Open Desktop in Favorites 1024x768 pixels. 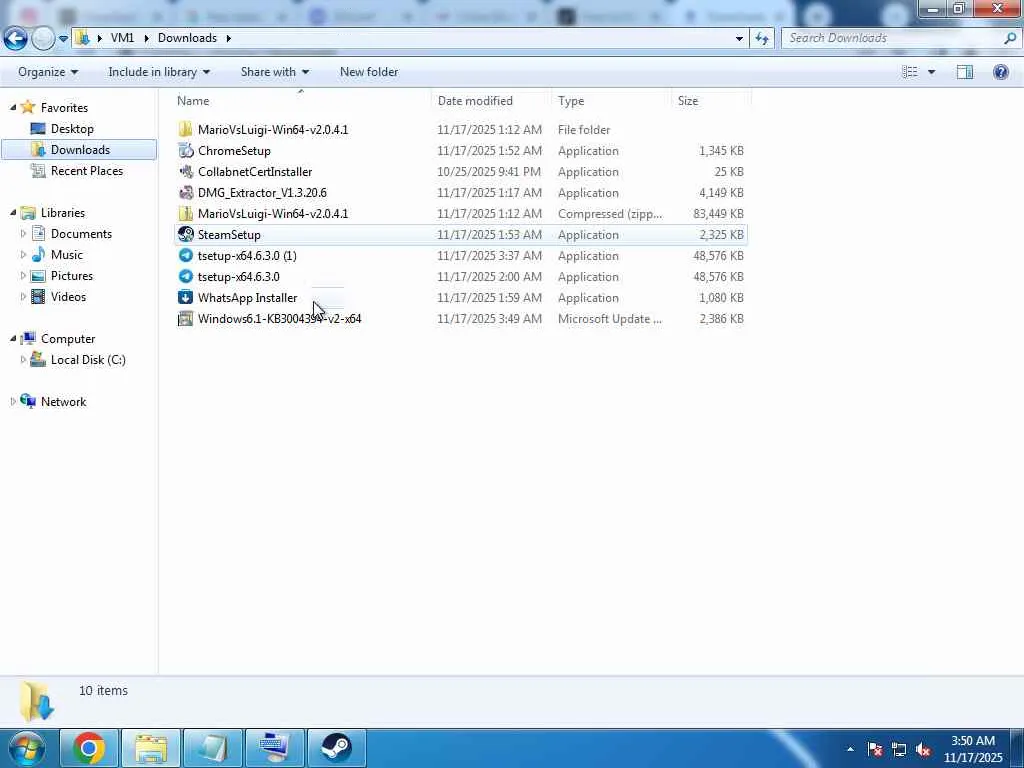(x=72, y=129)
